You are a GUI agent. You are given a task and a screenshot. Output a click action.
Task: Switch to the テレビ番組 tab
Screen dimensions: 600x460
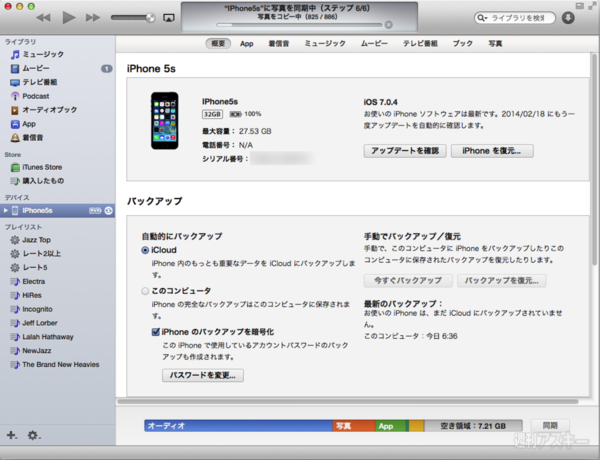(x=420, y=44)
